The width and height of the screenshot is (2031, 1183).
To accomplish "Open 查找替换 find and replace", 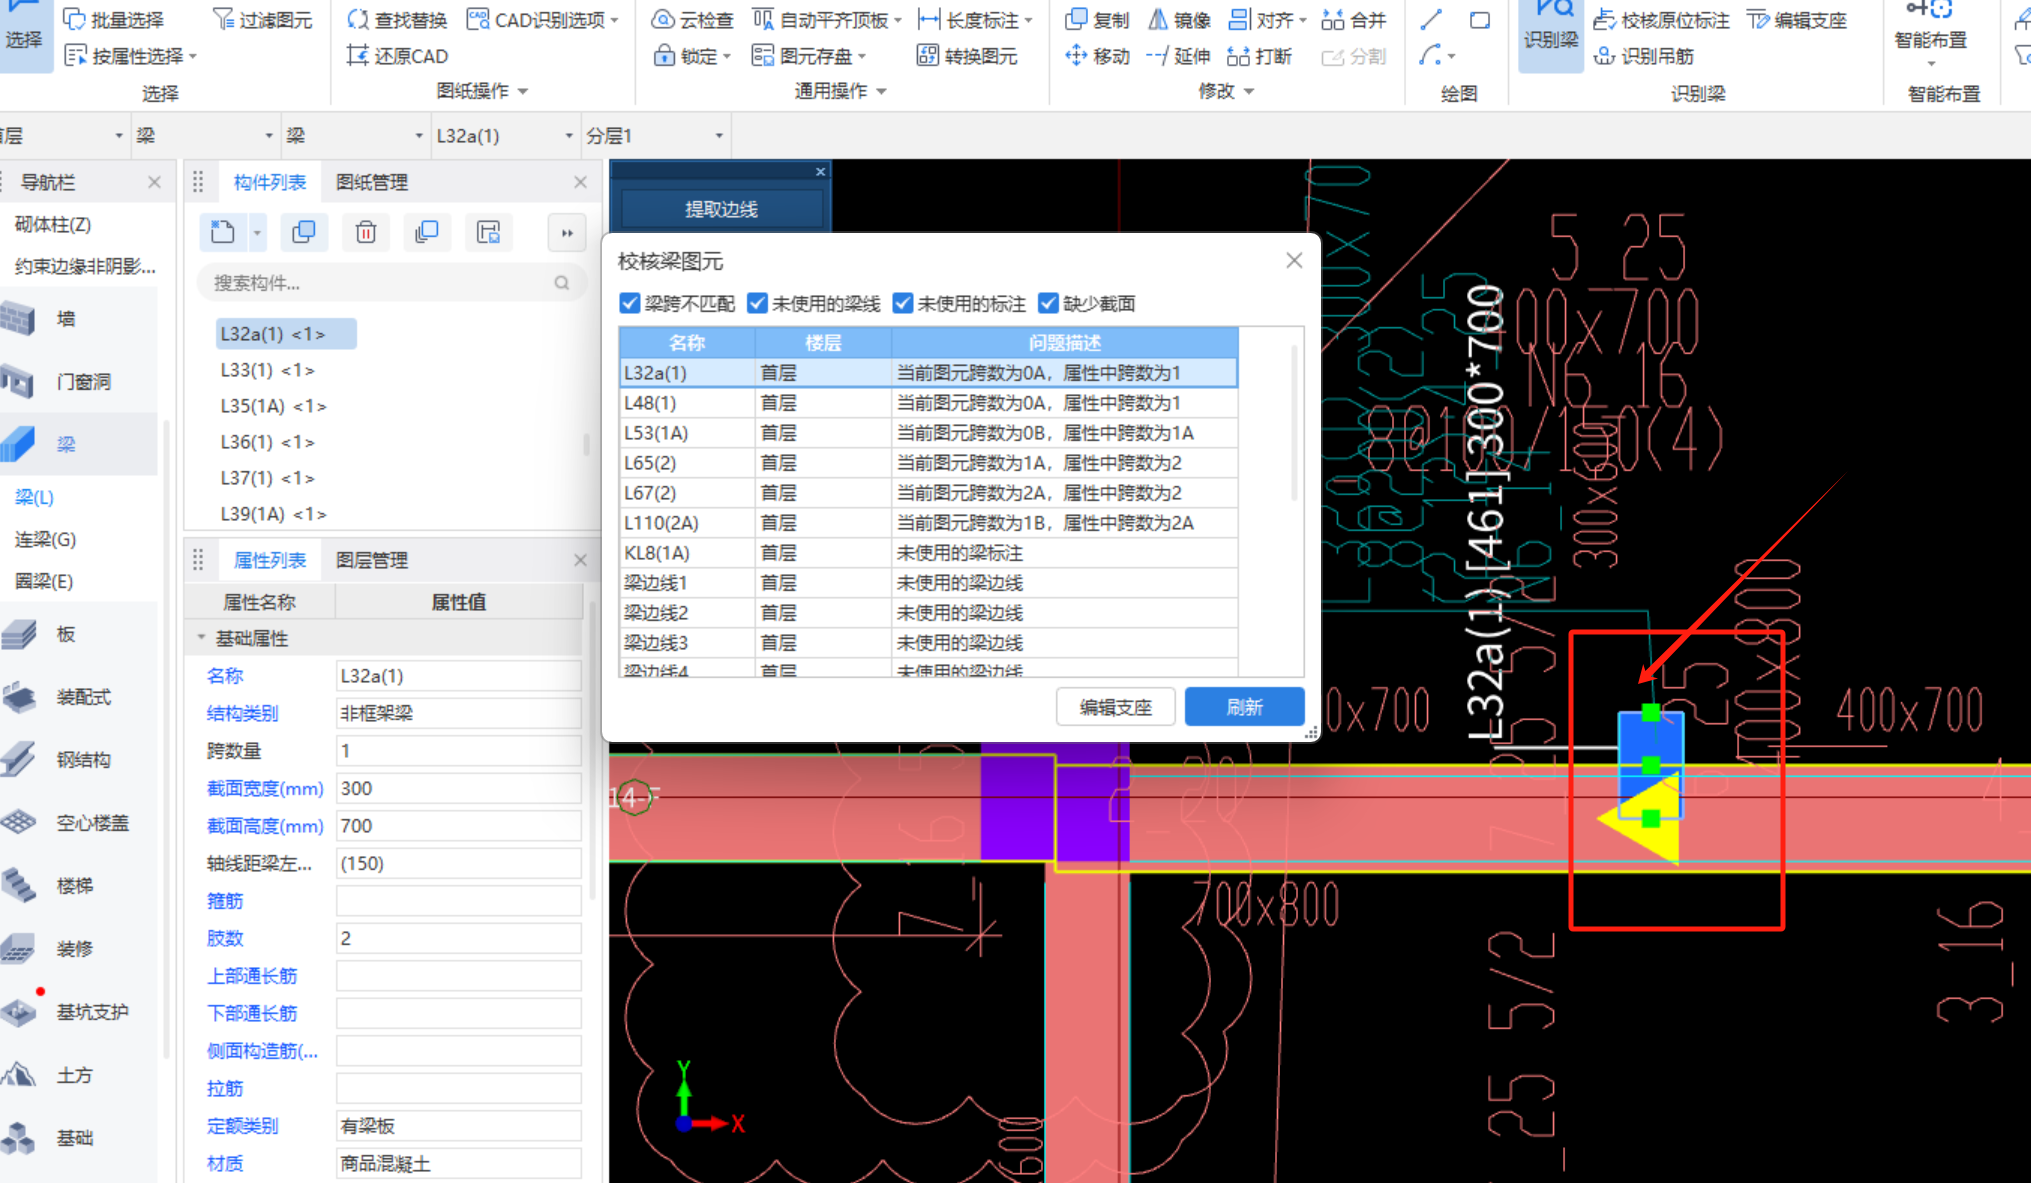I will pyautogui.click(x=397, y=20).
